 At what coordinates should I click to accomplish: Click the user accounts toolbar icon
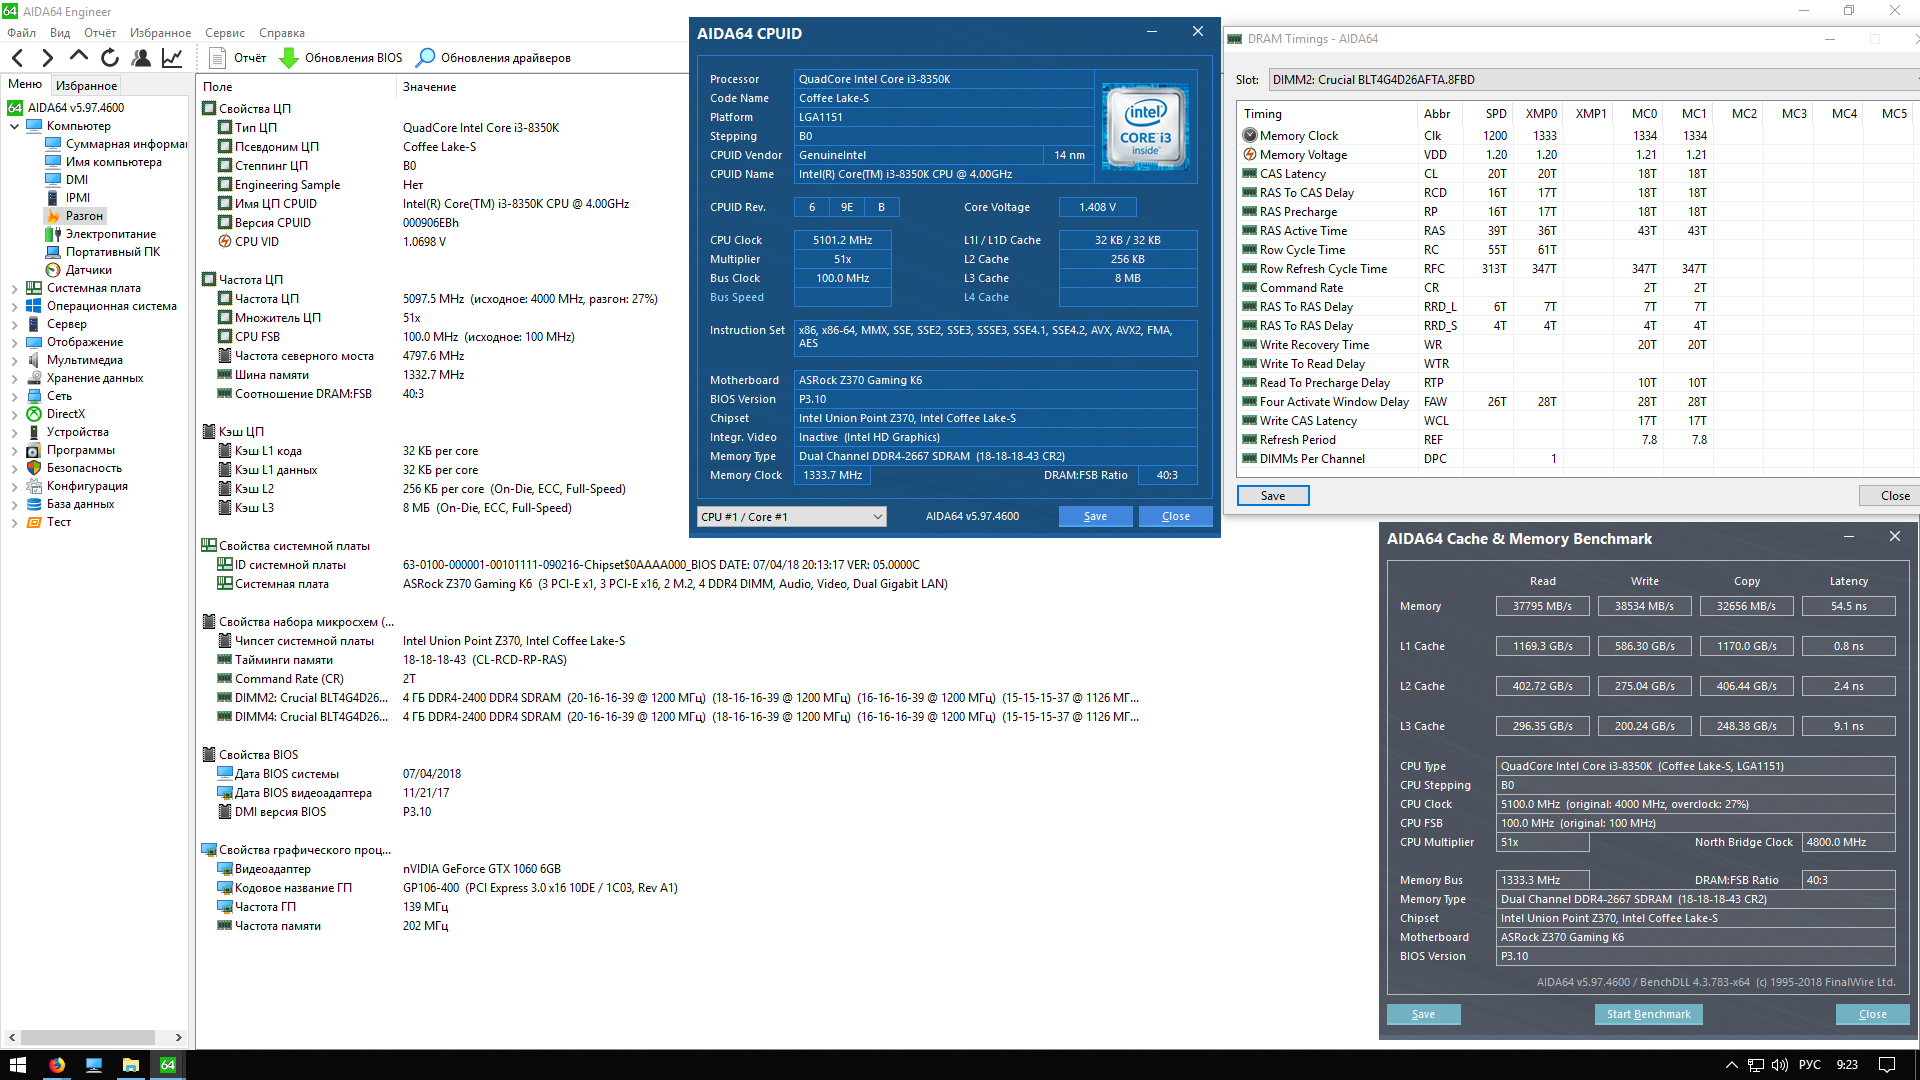point(141,58)
